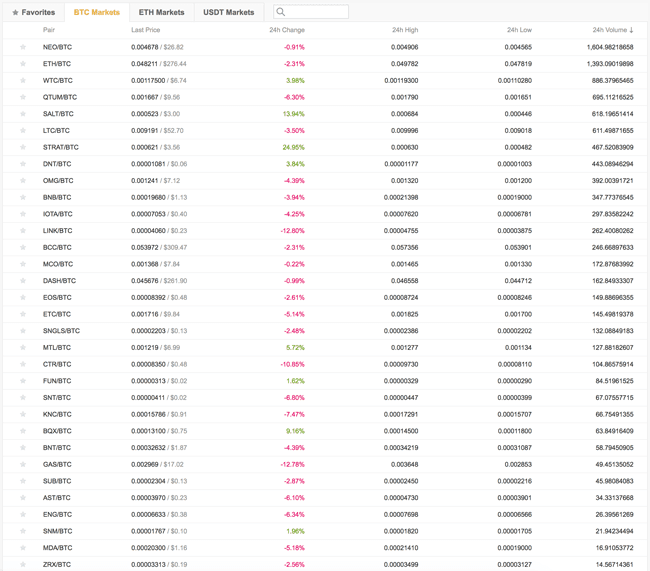Click BQX/BTC change value 9.16%
650x571 pixels.
click(295, 431)
